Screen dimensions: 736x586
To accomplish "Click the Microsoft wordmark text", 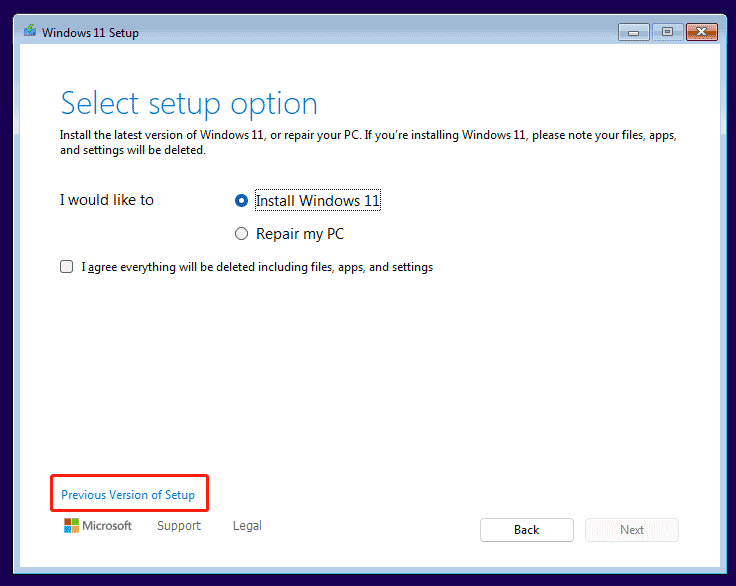I will click(x=107, y=526).
